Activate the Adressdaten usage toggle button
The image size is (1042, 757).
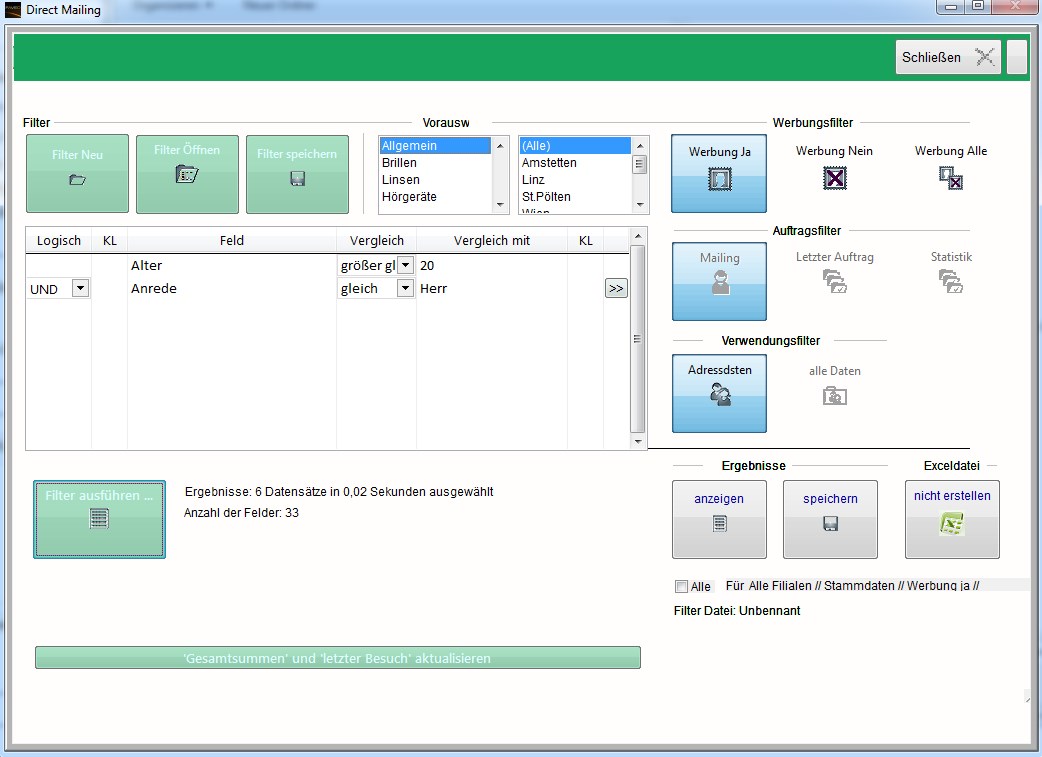pyautogui.click(x=719, y=393)
